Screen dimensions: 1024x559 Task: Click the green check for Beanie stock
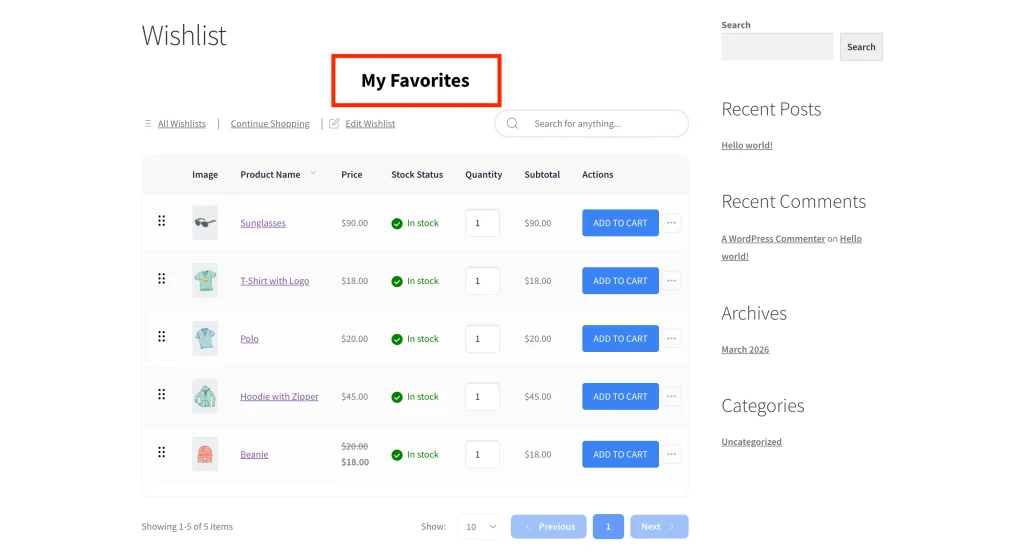click(x=397, y=455)
